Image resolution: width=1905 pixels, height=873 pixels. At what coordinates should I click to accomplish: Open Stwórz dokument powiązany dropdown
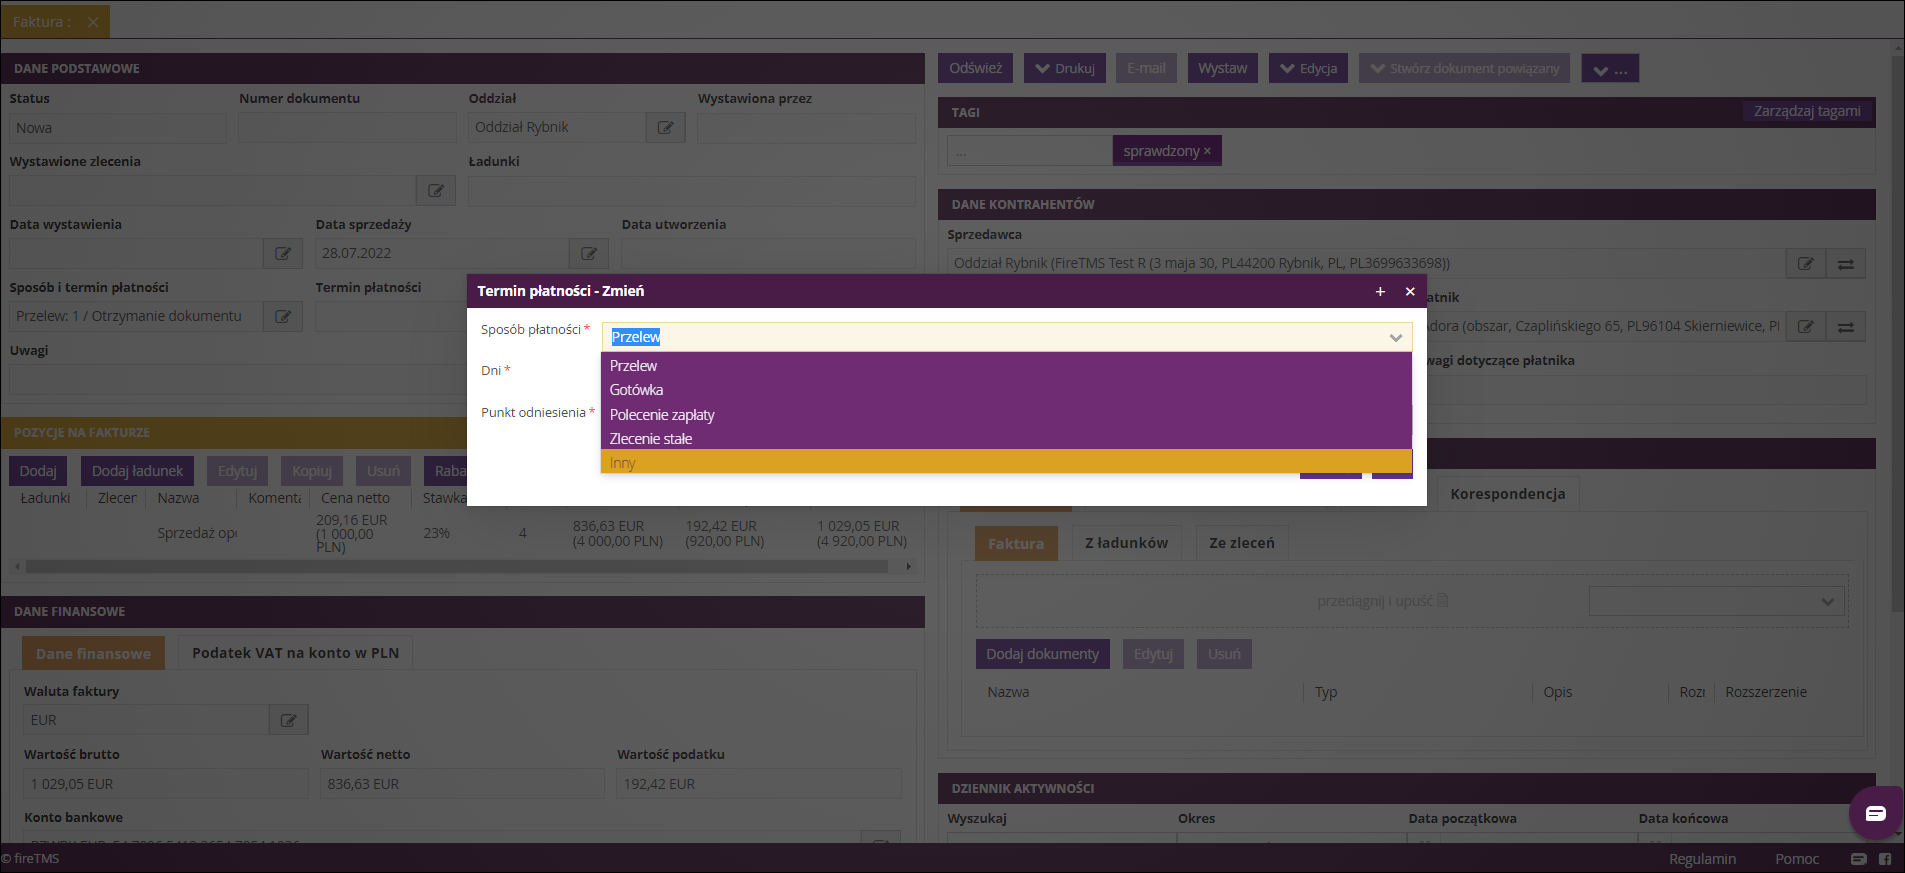tap(1464, 68)
